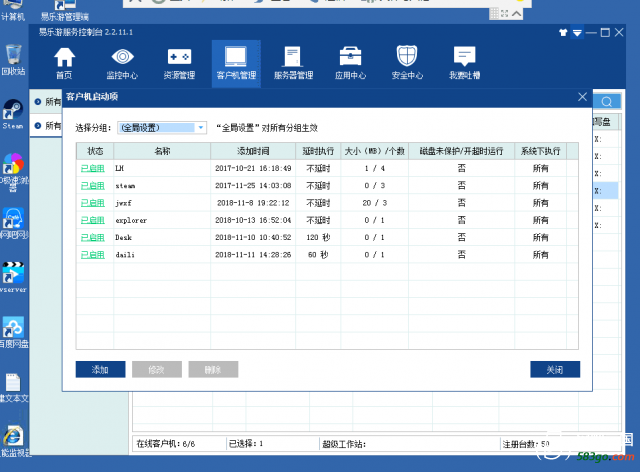The width and height of the screenshot is (640, 472).
Task: Select the explorer entry name
Action: [131, 220]
